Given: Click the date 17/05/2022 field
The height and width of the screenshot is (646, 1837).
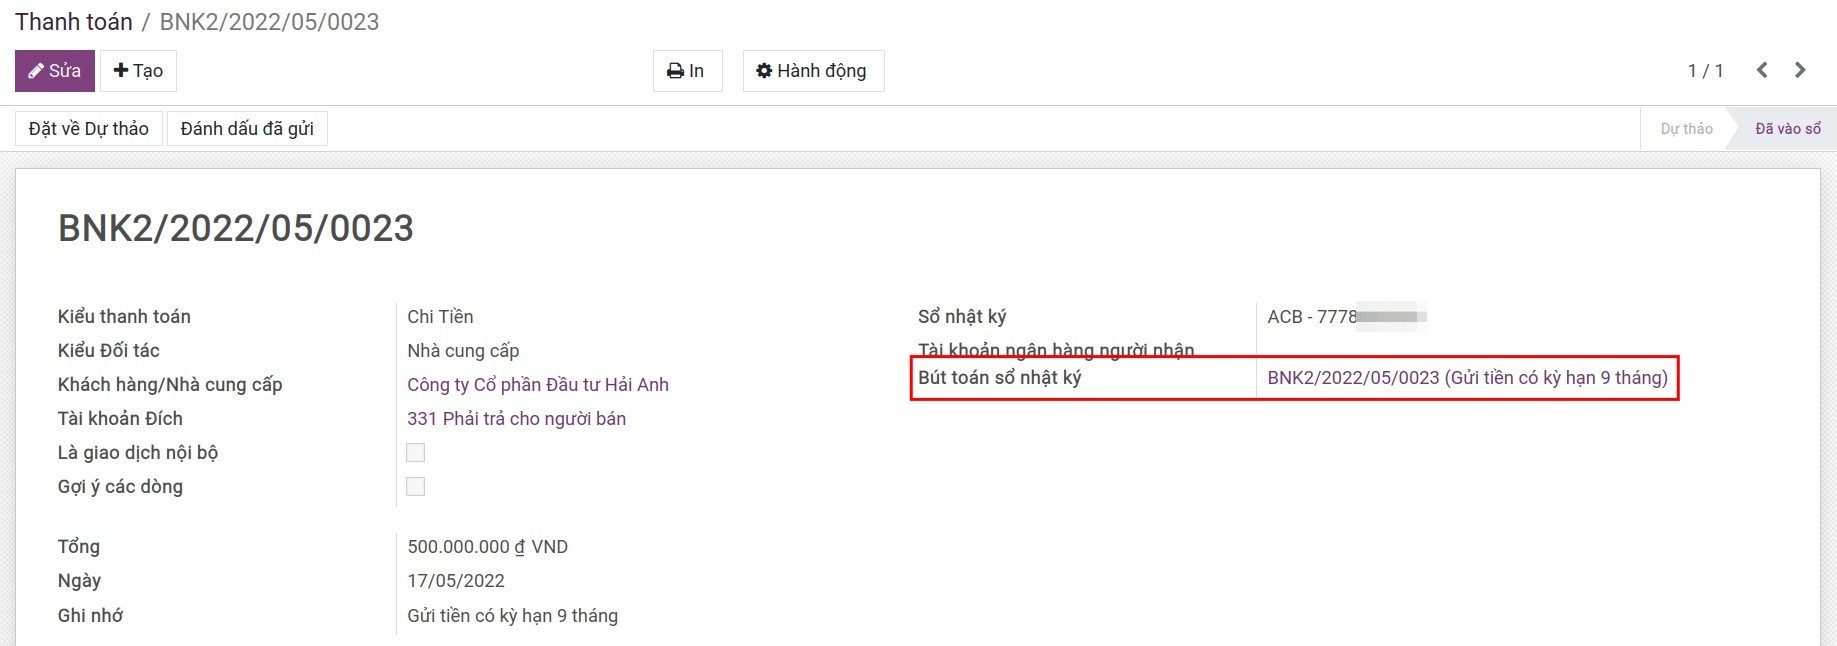Looking at the screenshot, I should pos(456,581).
